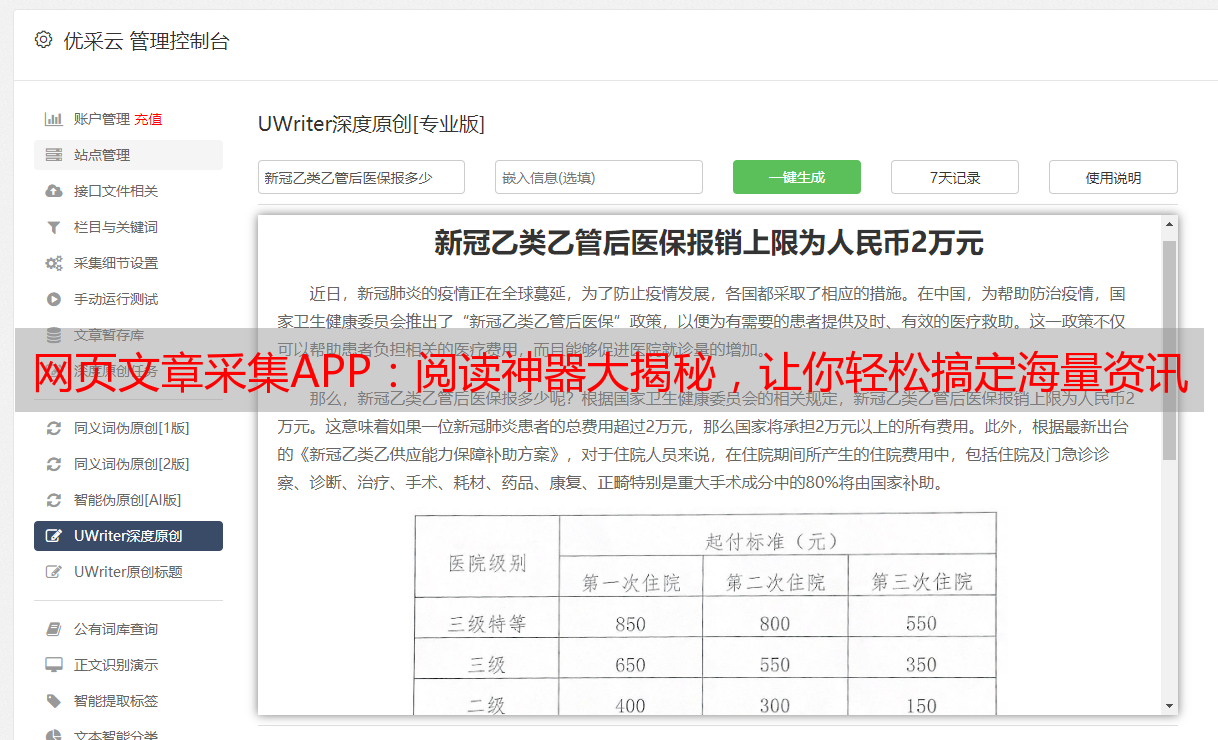Click the 智能提取标签 tag icon
The width and height of the screenshot is (1218, 740).
click(x=54, y=701)
